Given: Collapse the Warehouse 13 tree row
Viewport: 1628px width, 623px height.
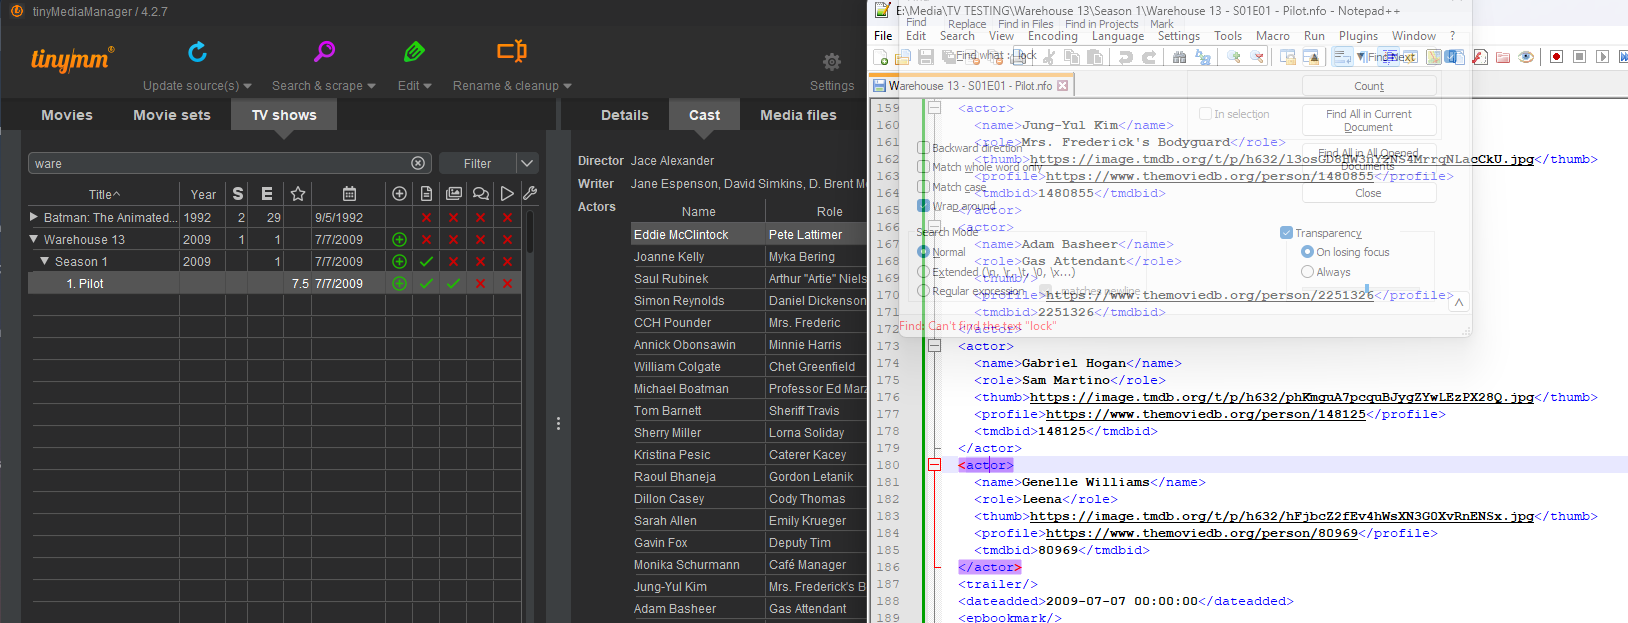Looking at the screenshot, I should point(34,239).
